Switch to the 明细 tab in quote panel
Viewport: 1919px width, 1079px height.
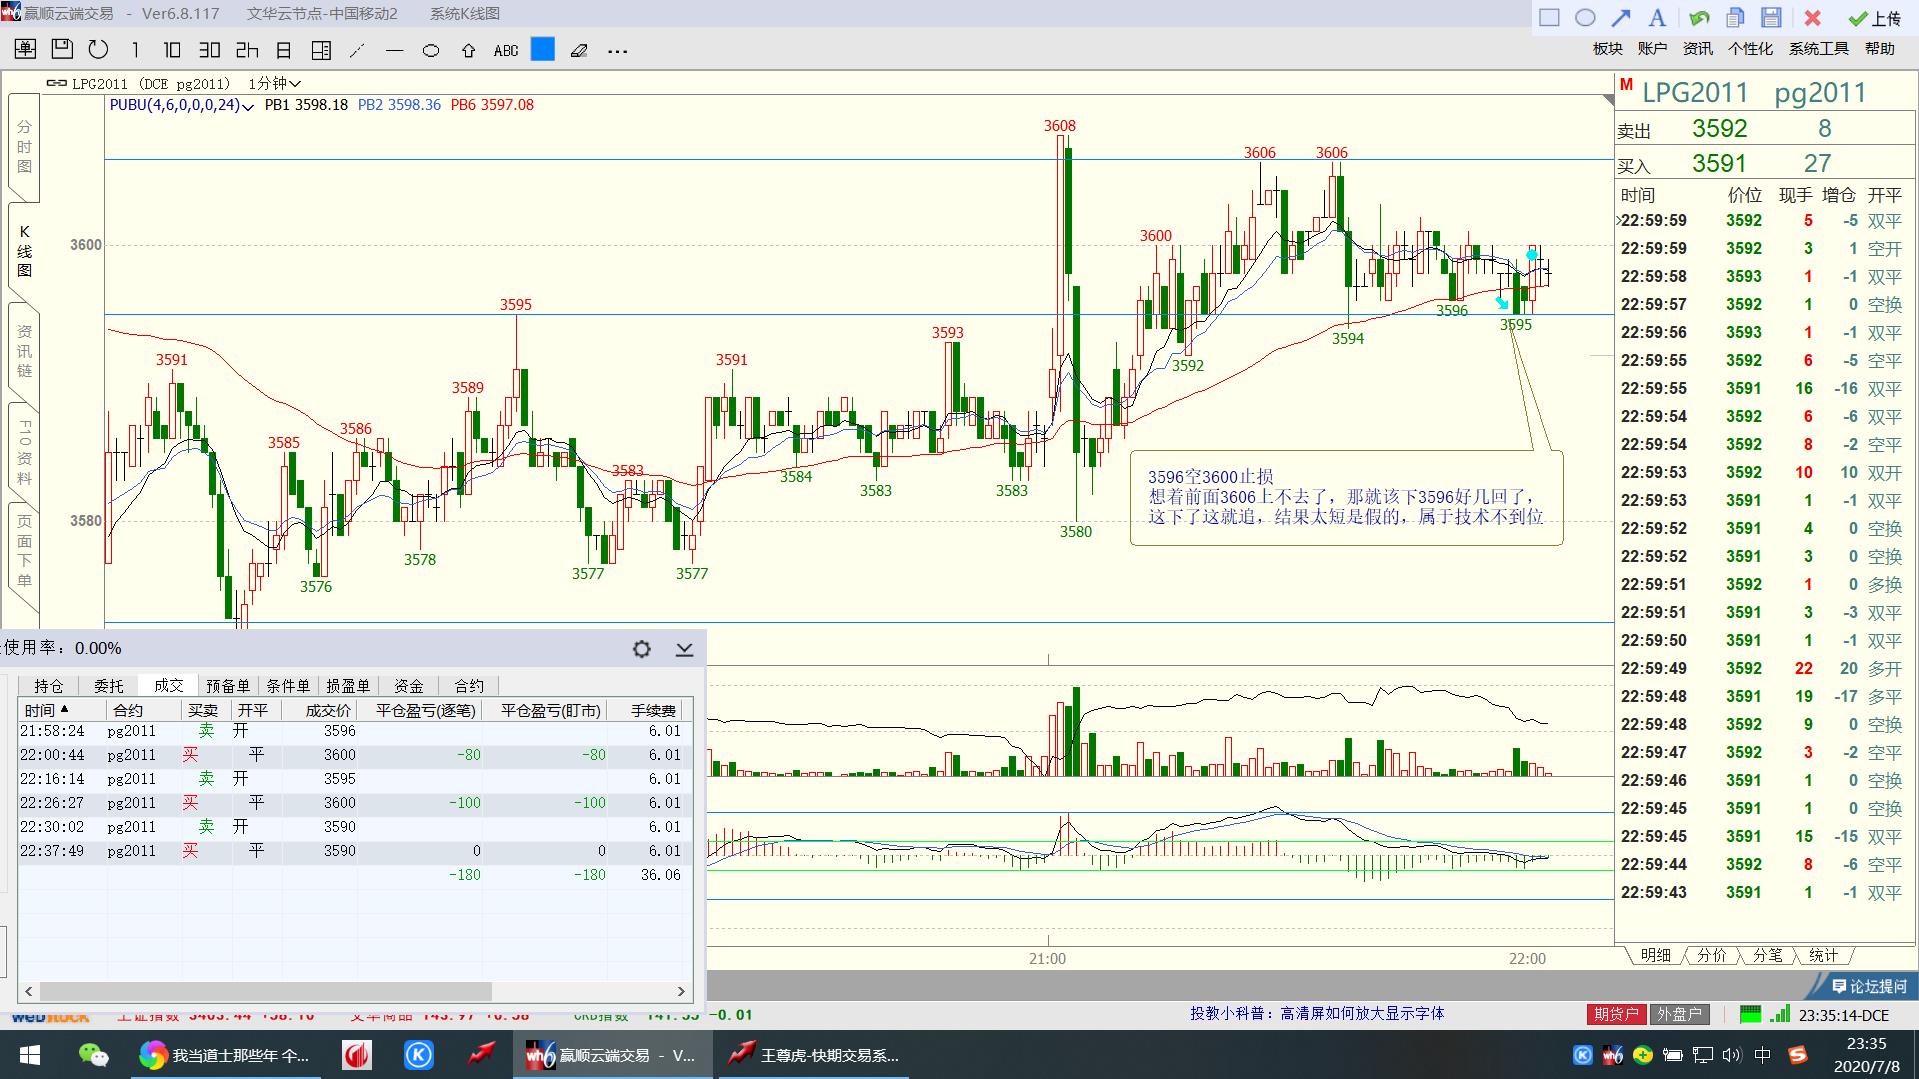[1655, 955]
